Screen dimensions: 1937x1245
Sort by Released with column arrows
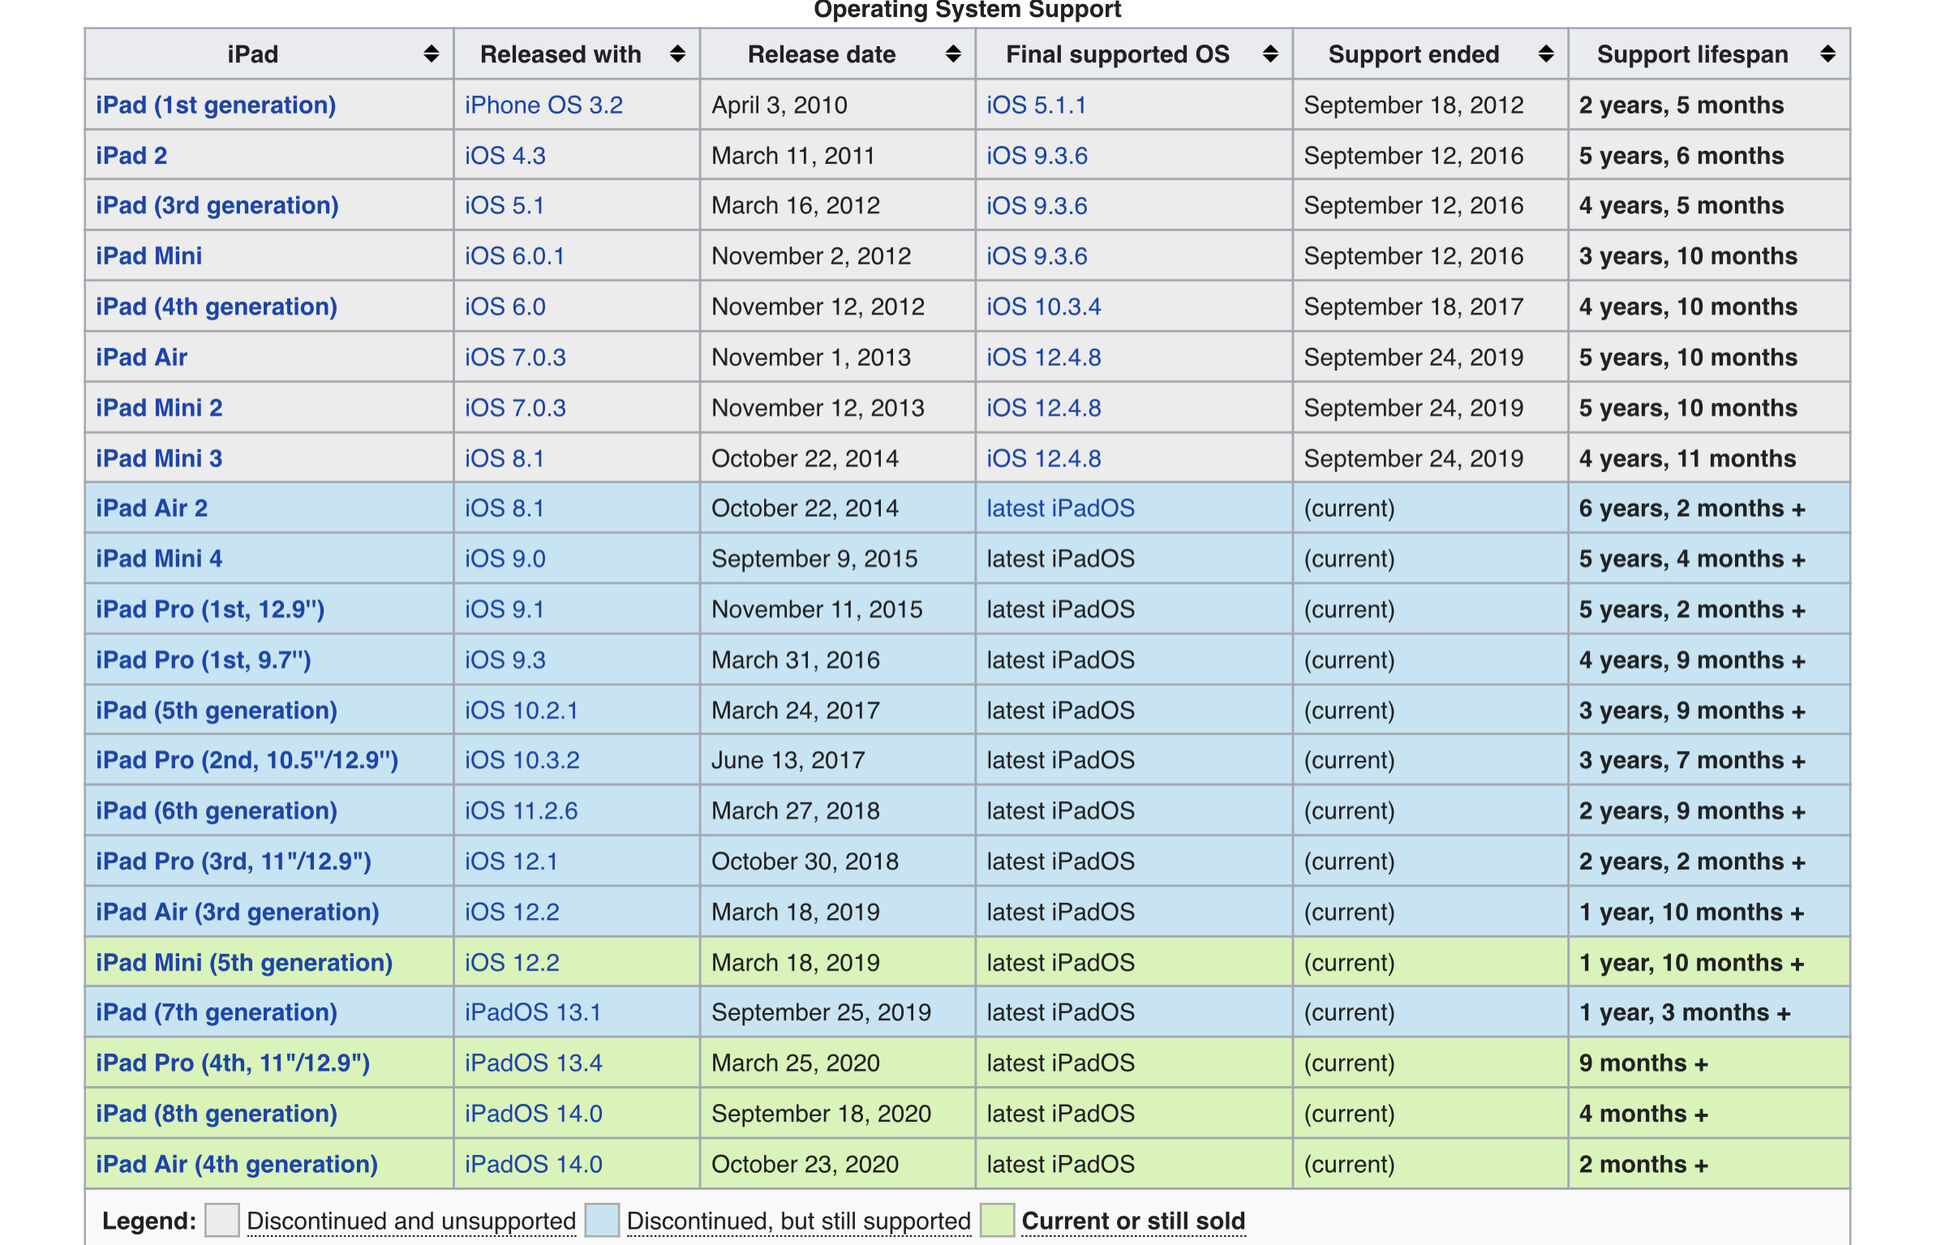tap(677, 54)
